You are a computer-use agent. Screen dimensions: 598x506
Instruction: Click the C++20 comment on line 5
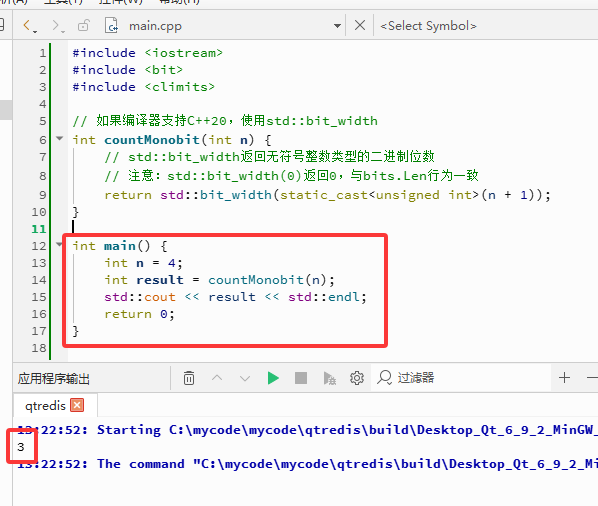pyautogui.click(x=225, y=121)
